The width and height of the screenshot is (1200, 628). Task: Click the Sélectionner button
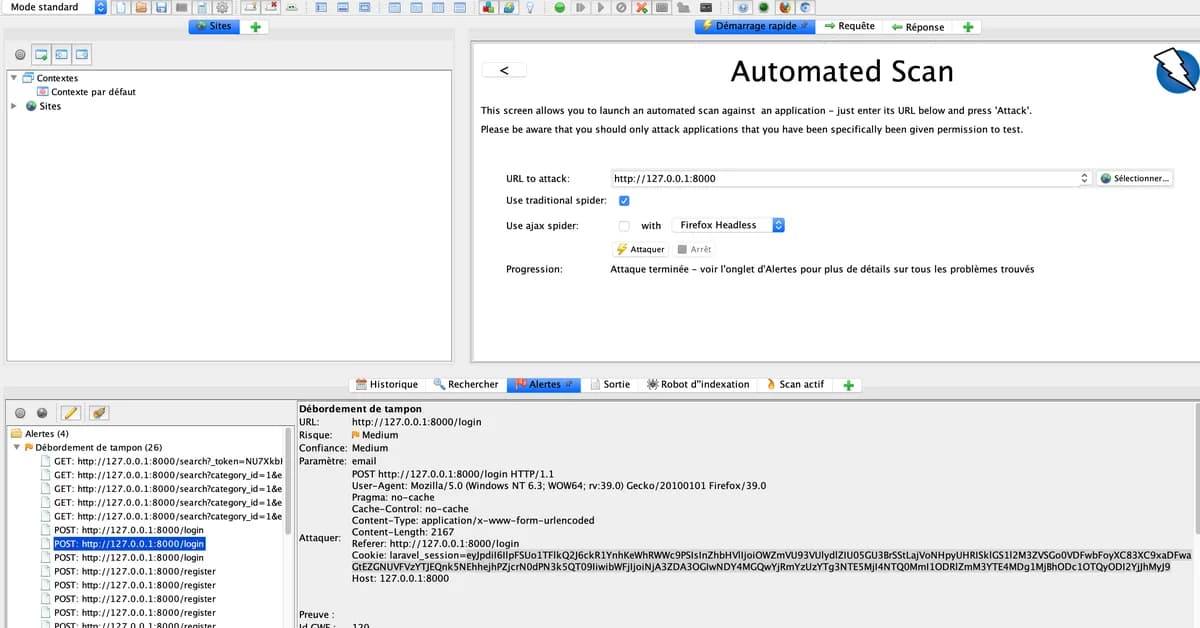pyautogui.click(x=1136, y=177)
